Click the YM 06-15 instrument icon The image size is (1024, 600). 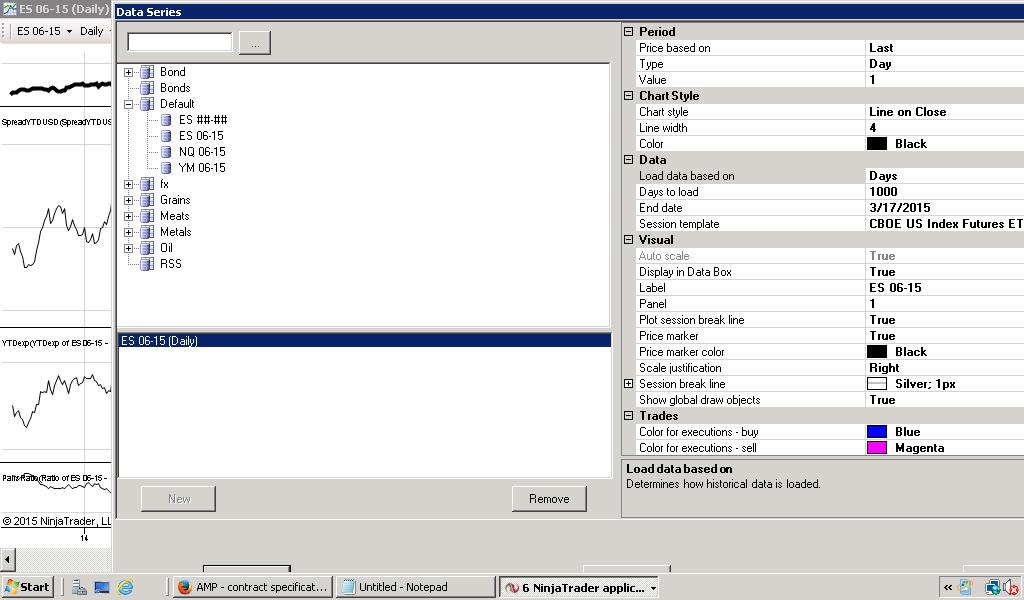166,168
